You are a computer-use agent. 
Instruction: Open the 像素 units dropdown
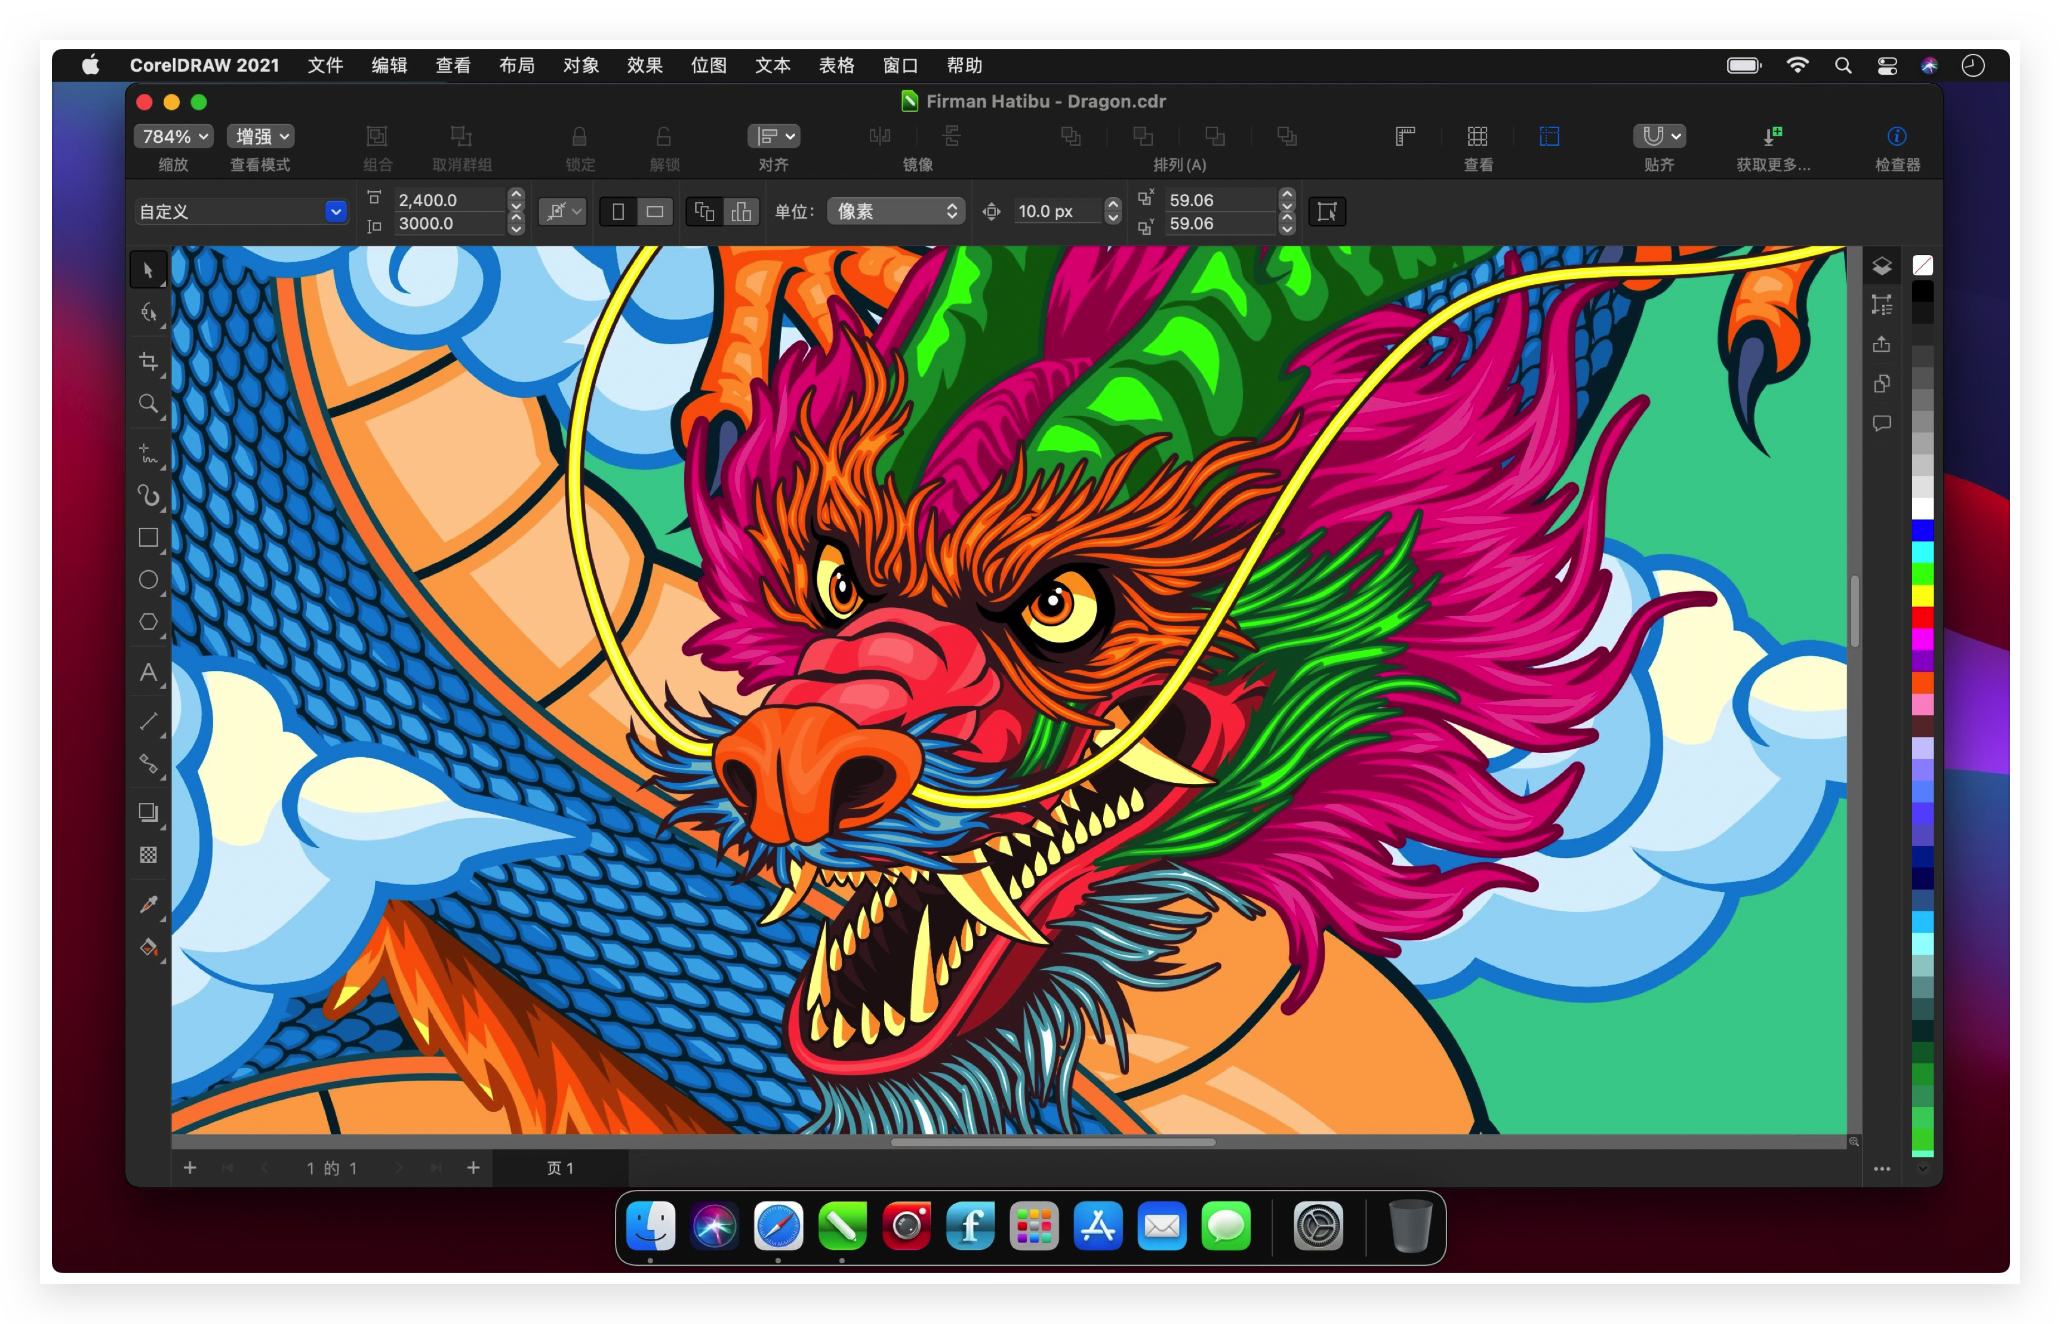(895, 212)
